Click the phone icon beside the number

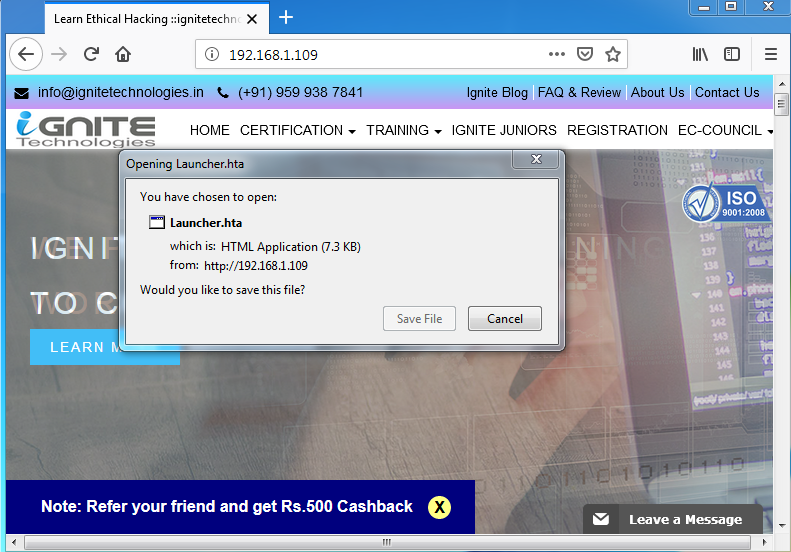(x=222, y=93)
